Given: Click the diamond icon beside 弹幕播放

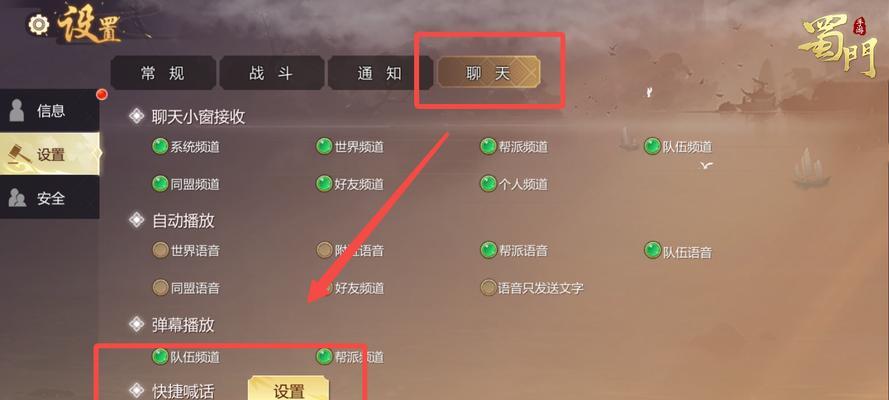Looking at the screenshot, I should pos(136,324).
